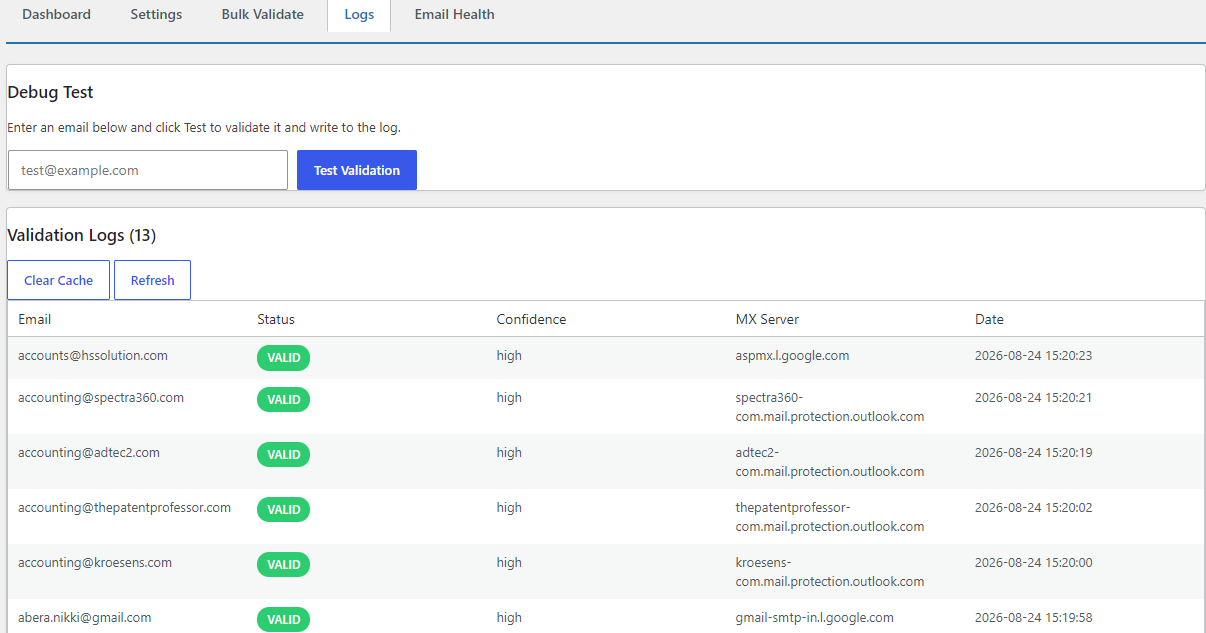
Task: Open the Bulk Validate tab
Action: 263,15
